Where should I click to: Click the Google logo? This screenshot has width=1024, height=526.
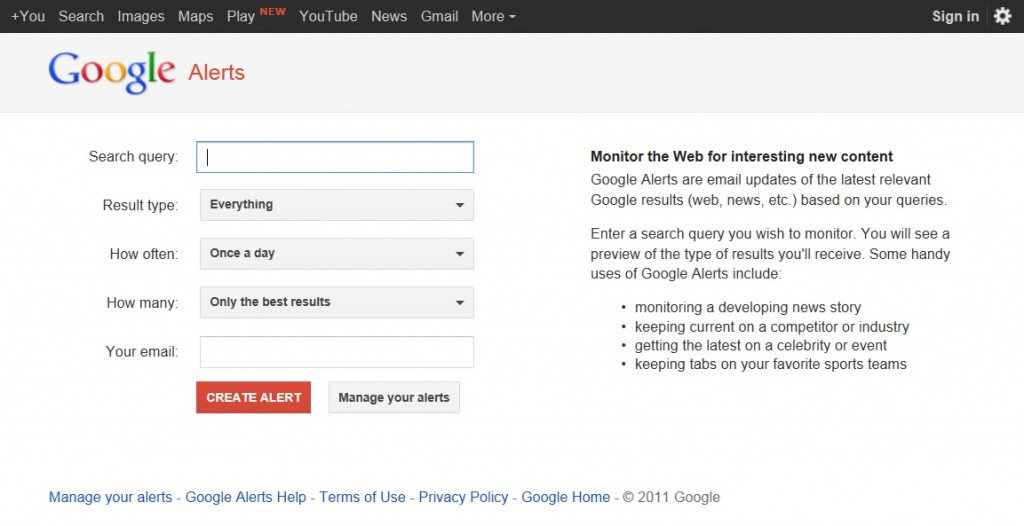(112, 72)
